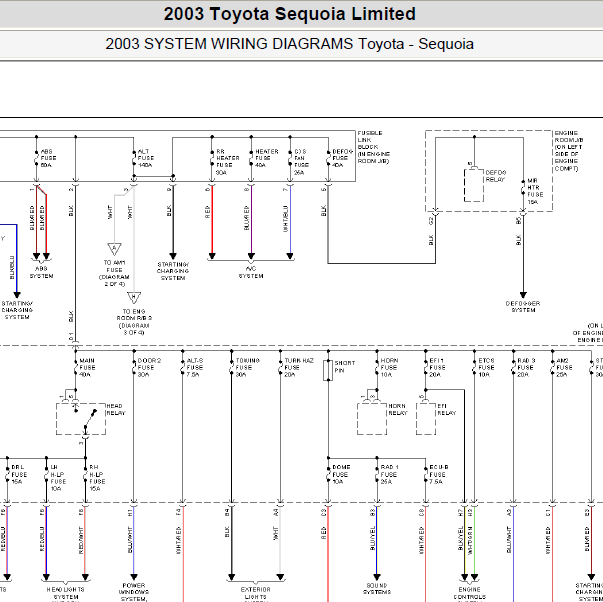Select the TURN-HAZ FUSE 20A label
The width and height of the screenshot is (603, 602).
[x=299, y=367]
